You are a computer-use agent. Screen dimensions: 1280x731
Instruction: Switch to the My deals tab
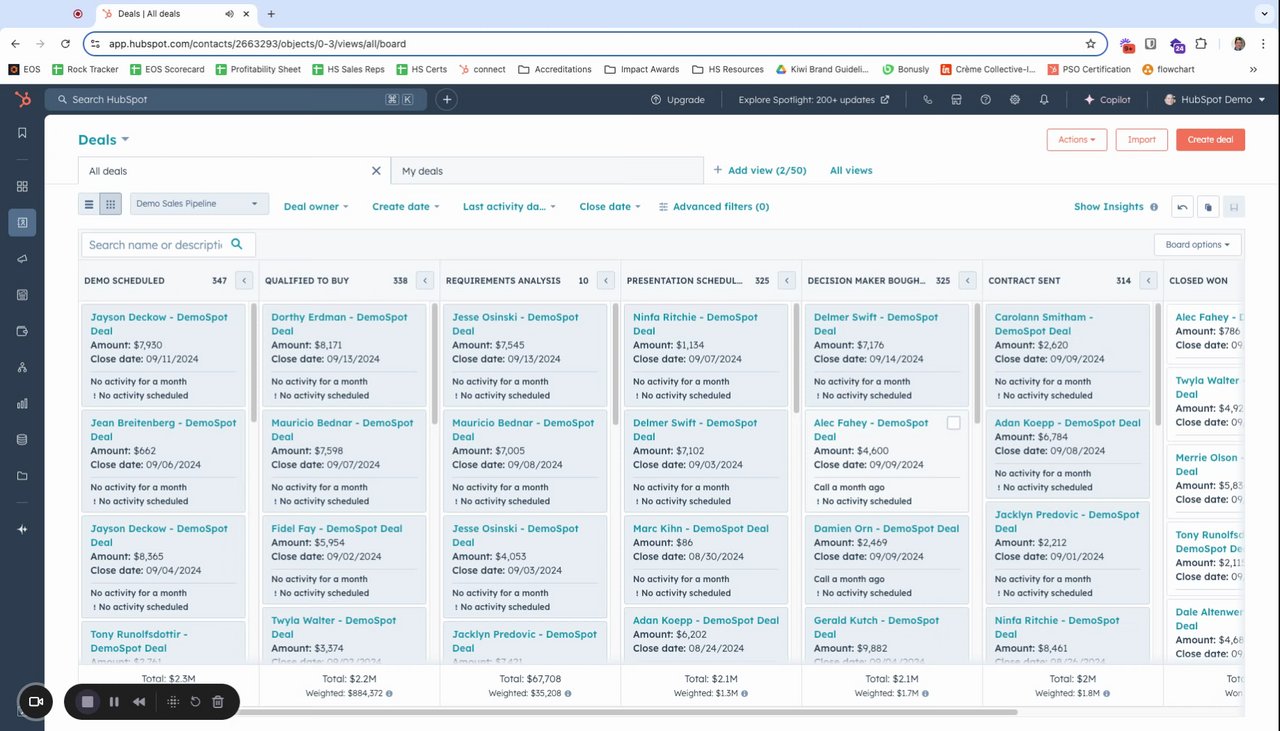[x=547, y=171]
